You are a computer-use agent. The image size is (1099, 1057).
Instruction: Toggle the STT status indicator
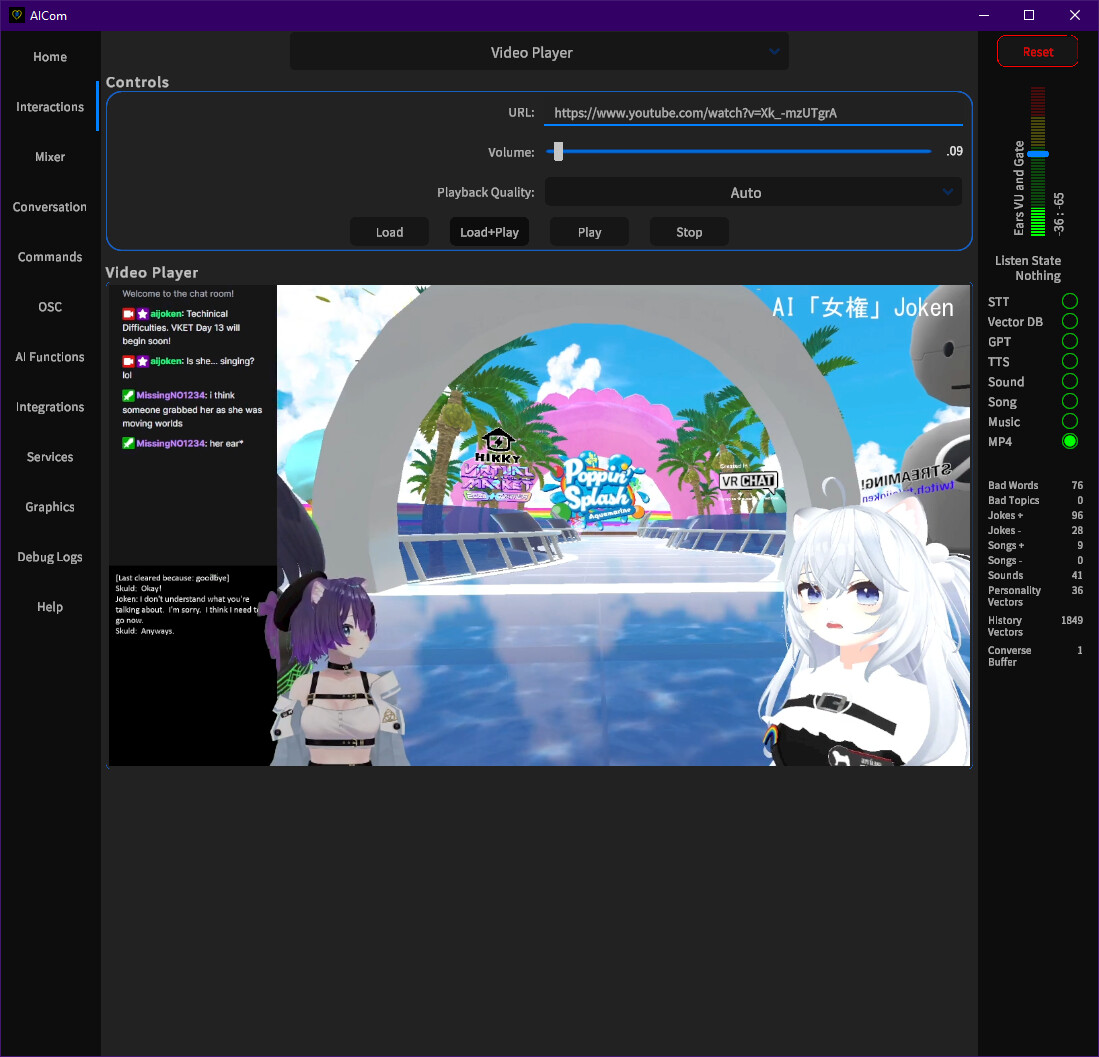[x=1069, y=301]
